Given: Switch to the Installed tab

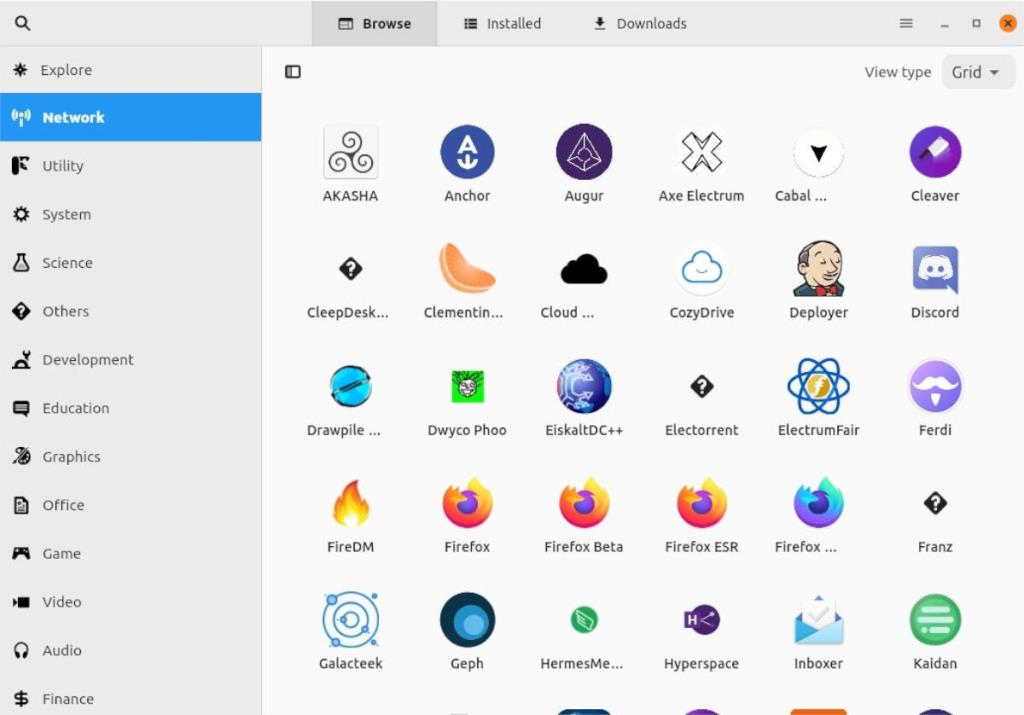Looking at the screenshot, I should 501,23.
